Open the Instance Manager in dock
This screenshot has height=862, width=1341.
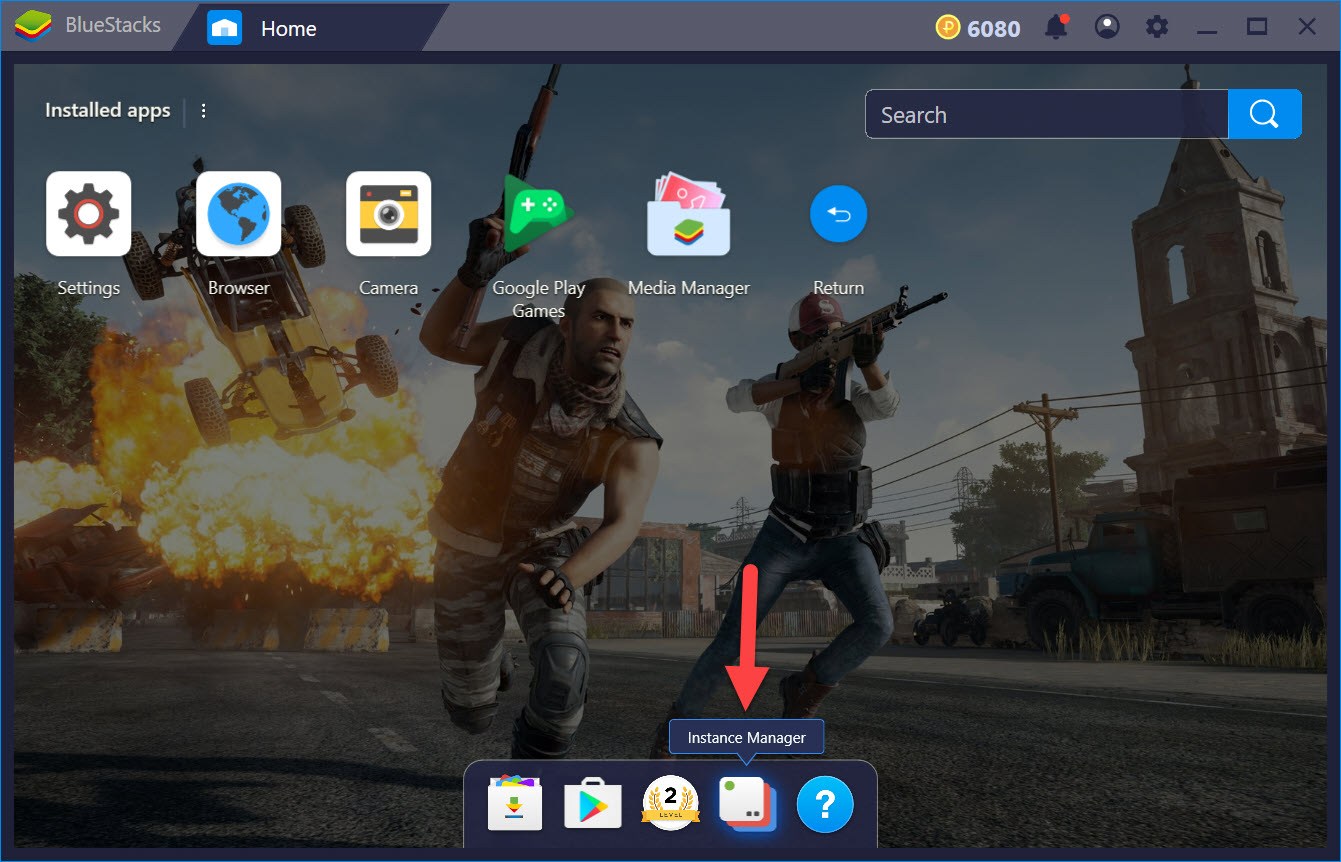[747, 803]
